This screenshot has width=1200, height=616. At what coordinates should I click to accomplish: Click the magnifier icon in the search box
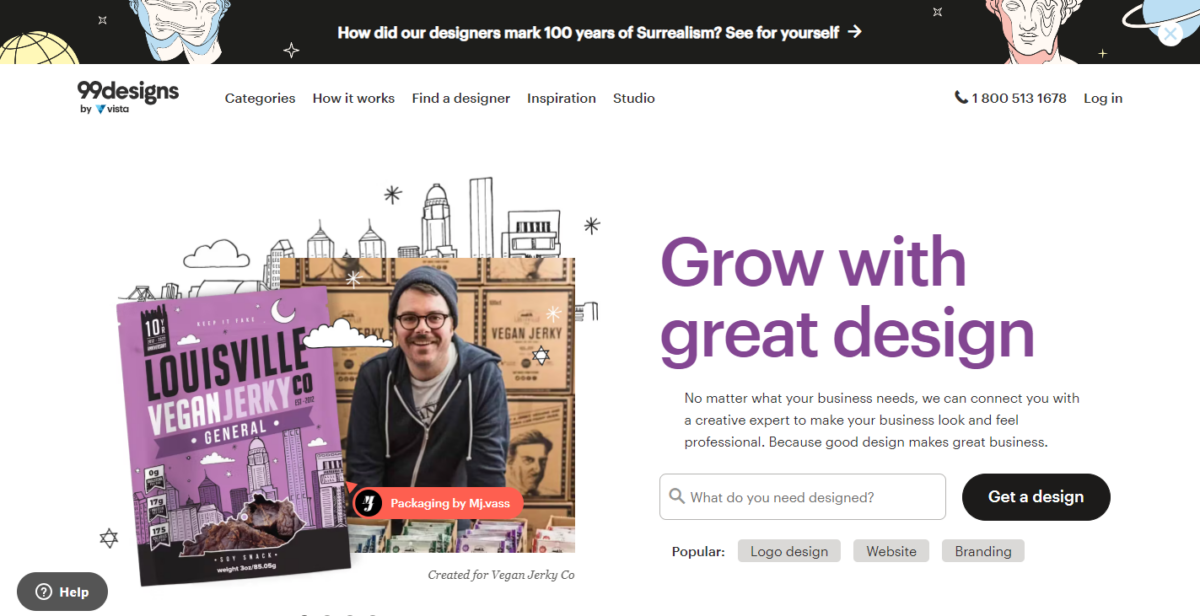[x=677, y=496]
